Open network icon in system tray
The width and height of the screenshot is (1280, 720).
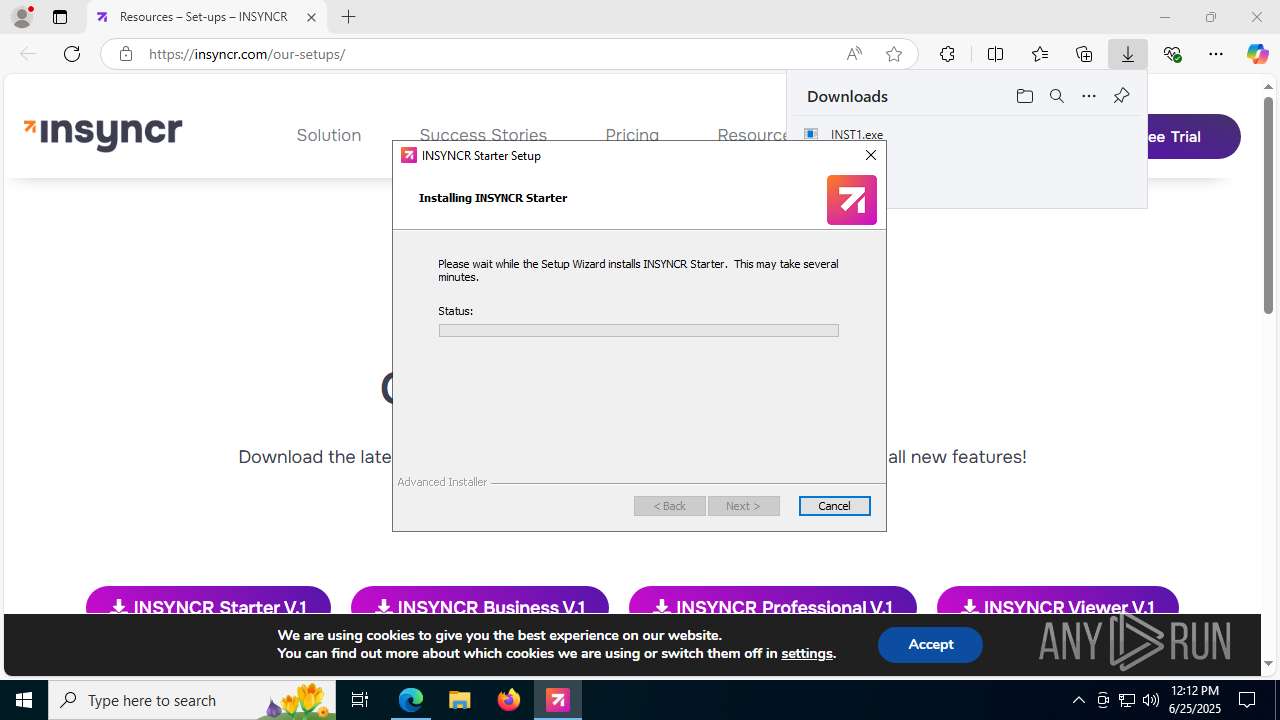[x=1126, y=700]
